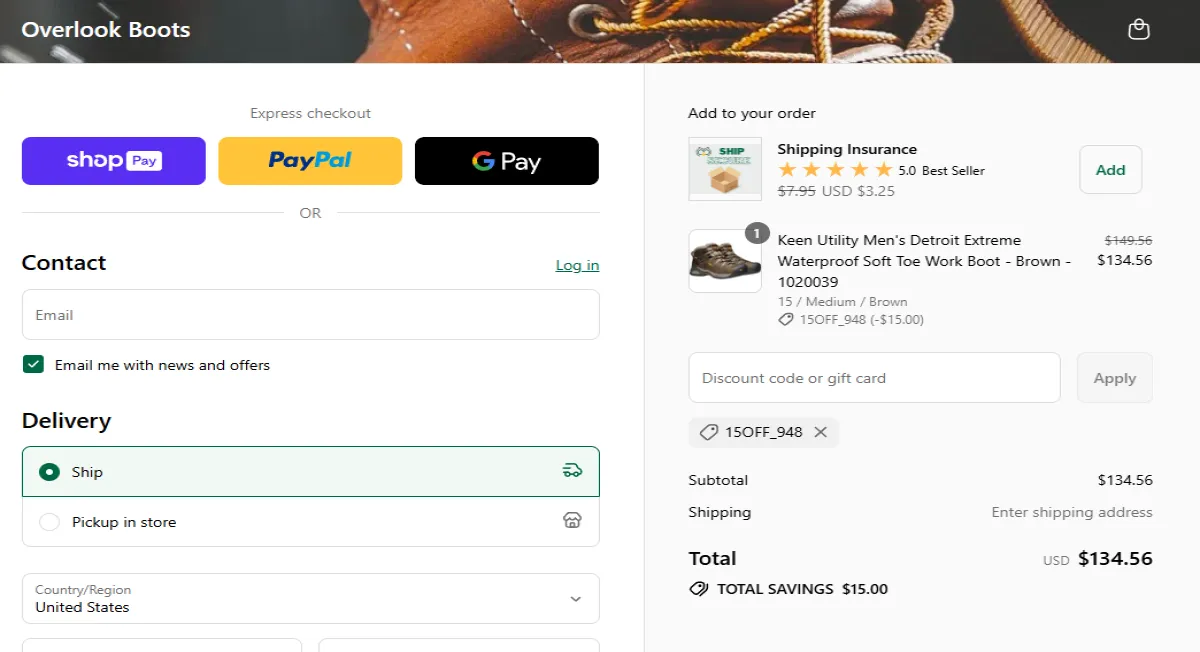Click the Log in link
The image size is (1200, 652).
pyautogui.click(x=577, y=265)
